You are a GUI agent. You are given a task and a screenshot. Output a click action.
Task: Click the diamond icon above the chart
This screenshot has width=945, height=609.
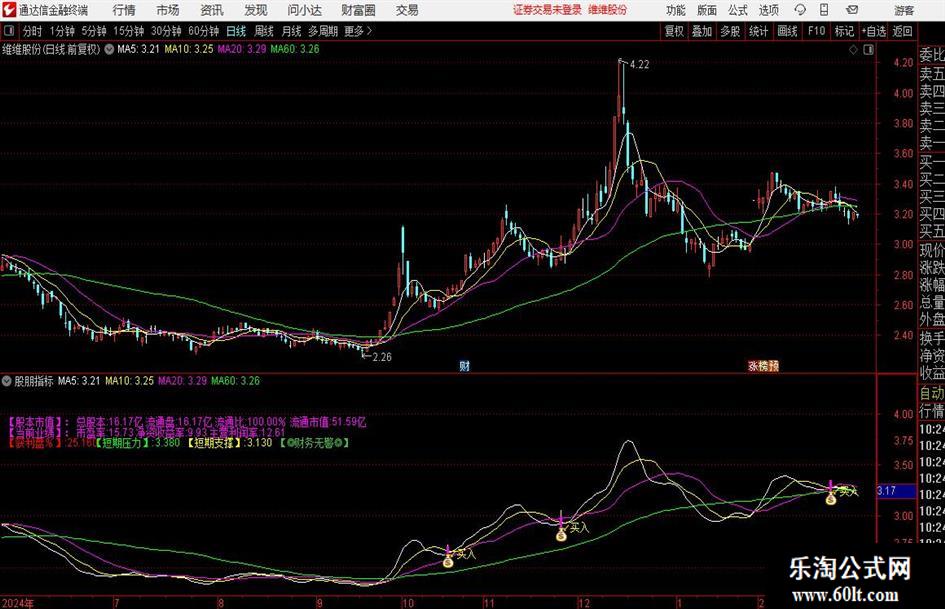[x=853, y=50]
